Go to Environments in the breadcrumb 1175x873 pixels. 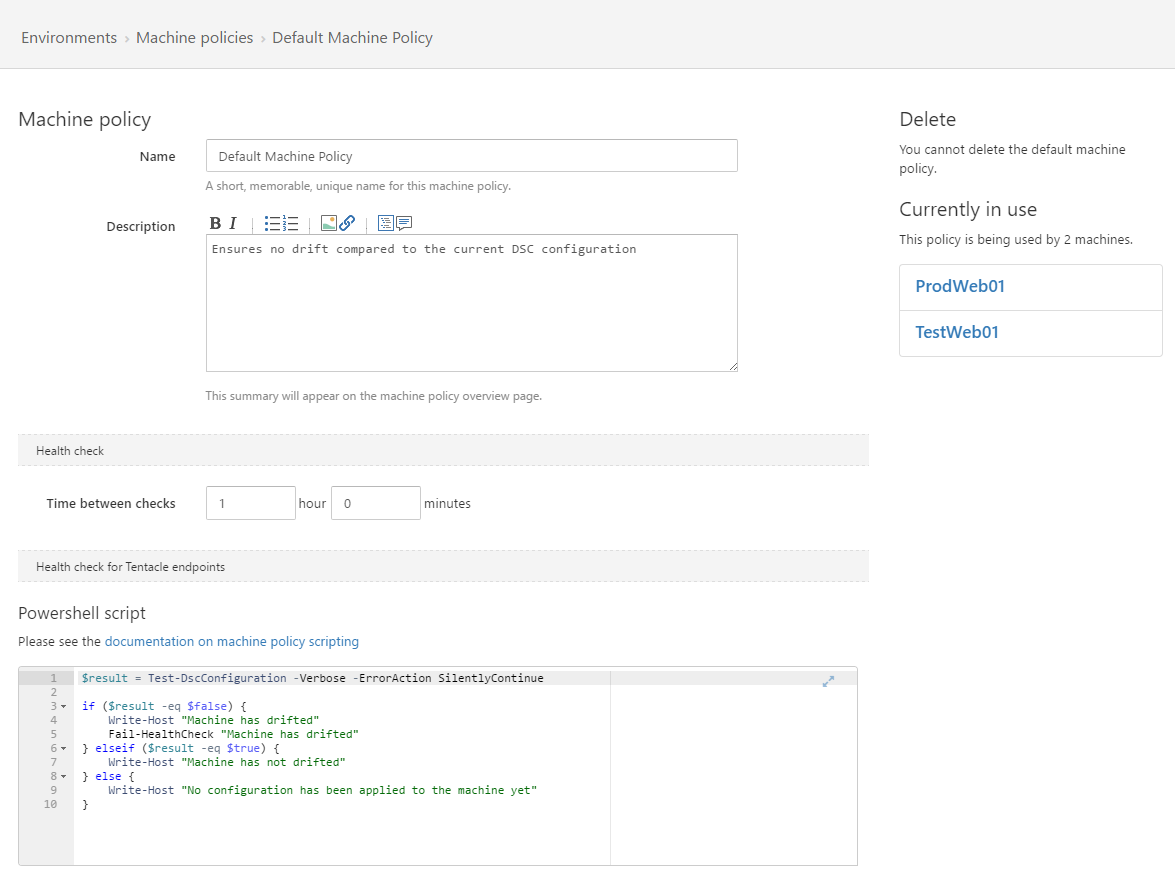pyautogui.click(x=69, y=38)
